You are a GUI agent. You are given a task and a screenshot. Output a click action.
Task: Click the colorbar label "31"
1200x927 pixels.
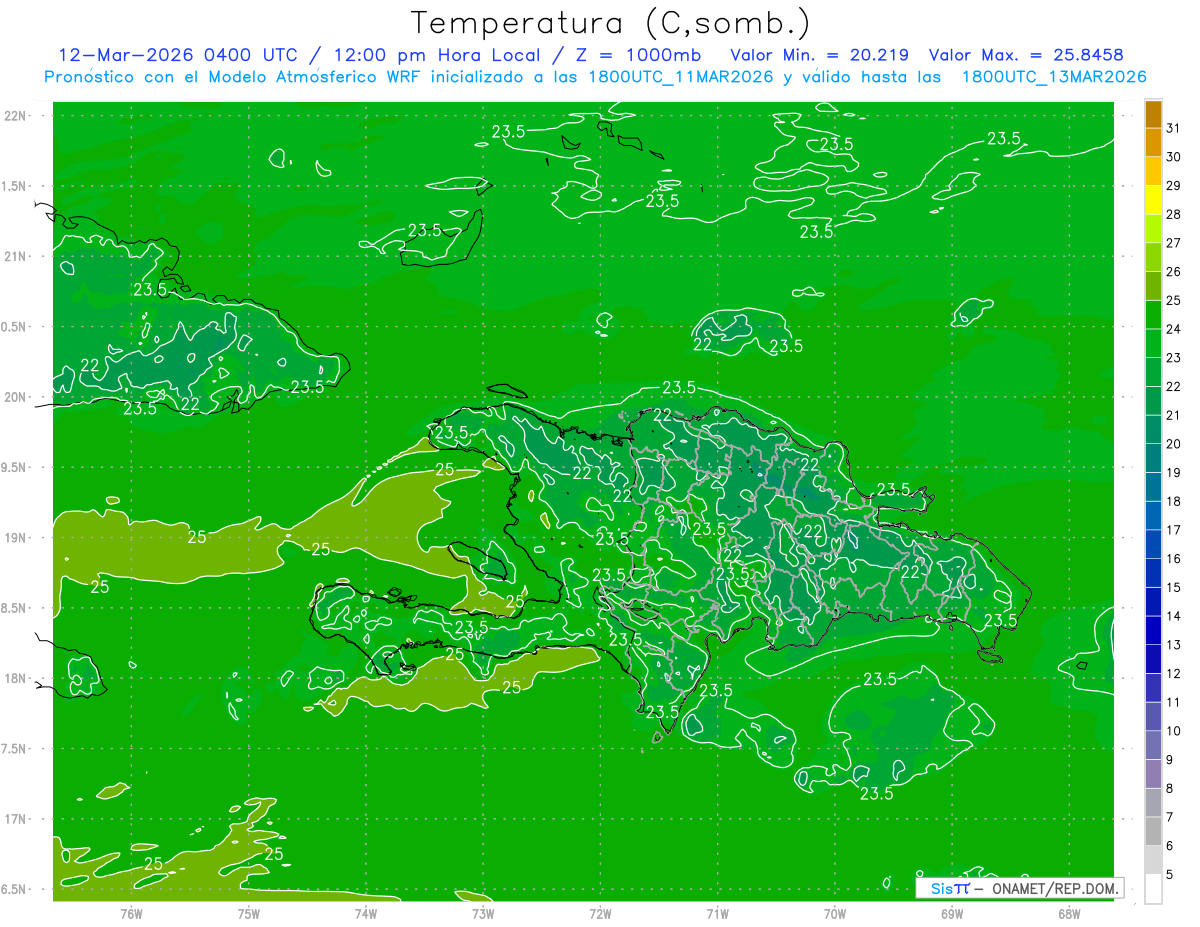coord(1173,128)
